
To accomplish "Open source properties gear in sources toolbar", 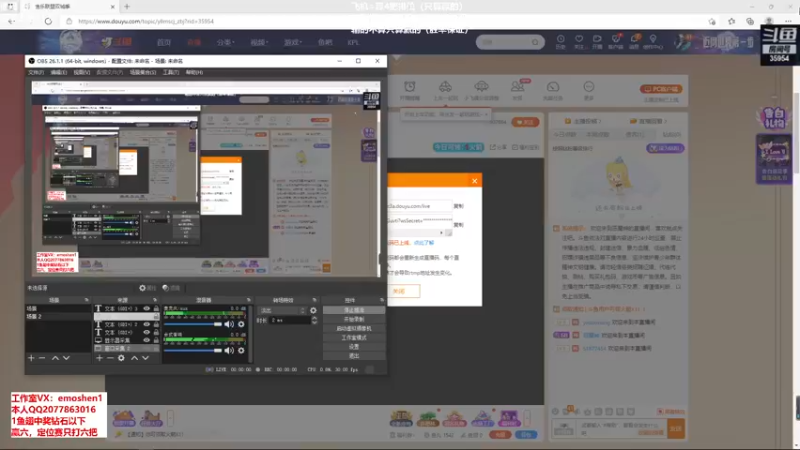I will point(121,358).
